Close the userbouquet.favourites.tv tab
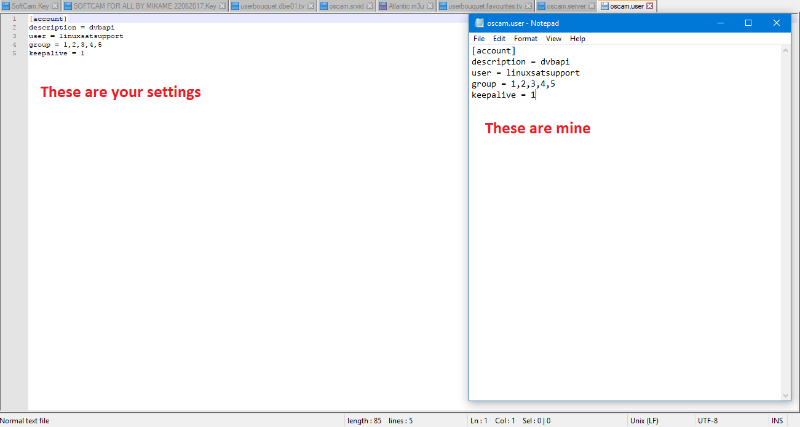This screenshot has height=427, width=800. coord(528,6)
